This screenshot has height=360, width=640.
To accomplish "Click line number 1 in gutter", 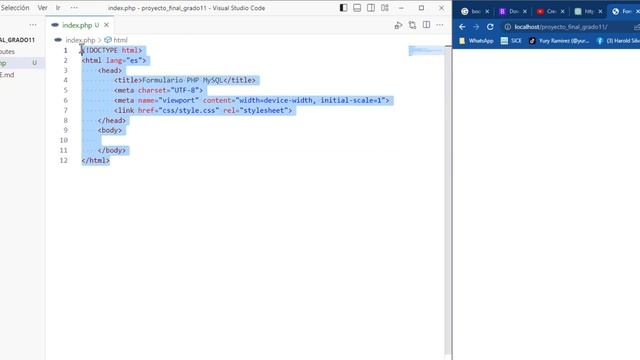I will coord(65,50).
